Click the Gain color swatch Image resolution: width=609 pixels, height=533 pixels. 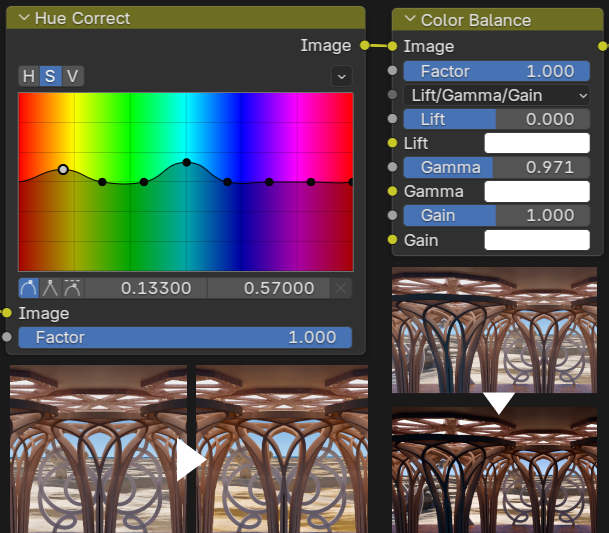[x=537, y=240]
